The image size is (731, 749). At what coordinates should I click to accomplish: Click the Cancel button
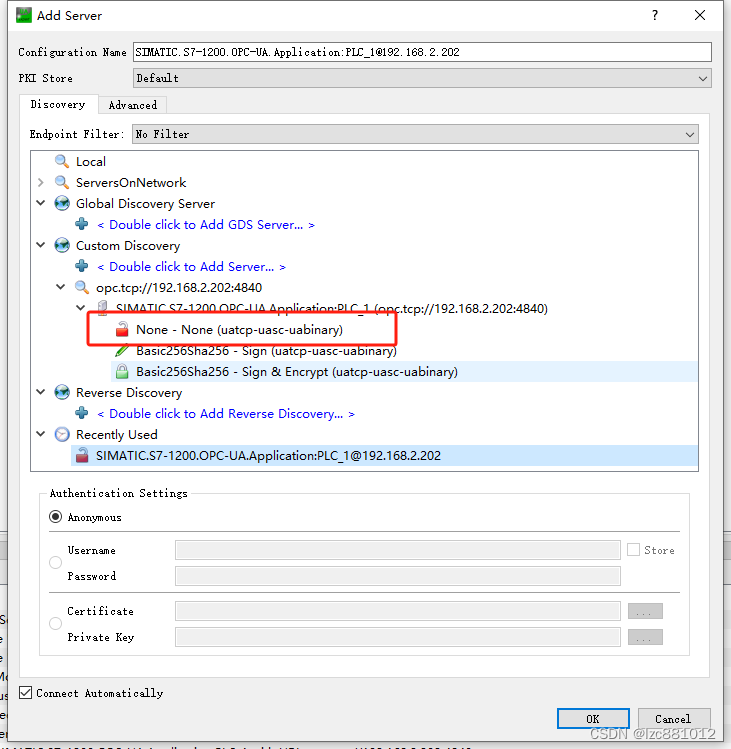(674, 719)
